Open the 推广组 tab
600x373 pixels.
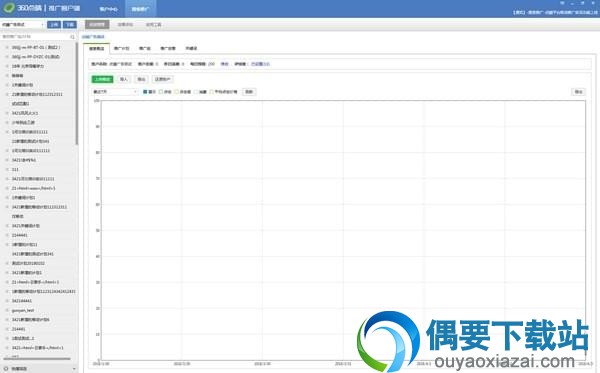point(145,49)
